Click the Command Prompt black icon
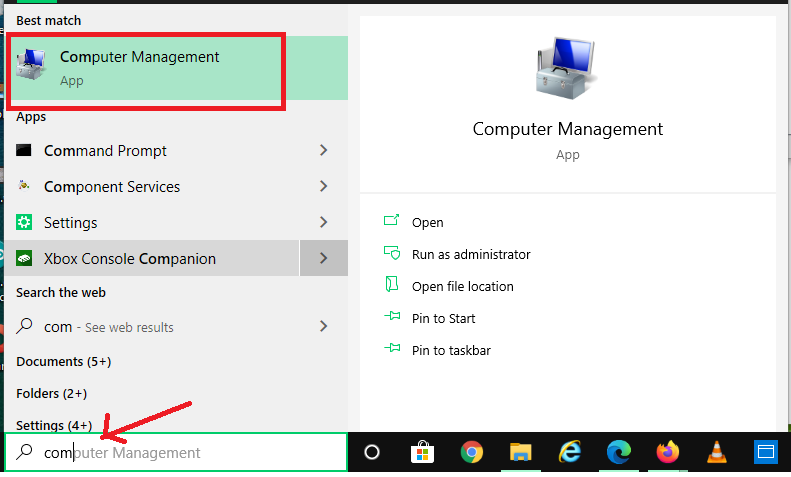 pyautogui.click(x=24, y=150)
